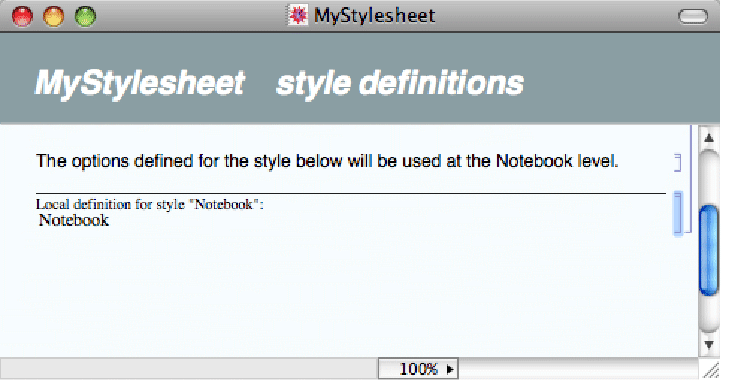Minimize the window with the yellow button
The image size is (732, 380).
[54, 16]
